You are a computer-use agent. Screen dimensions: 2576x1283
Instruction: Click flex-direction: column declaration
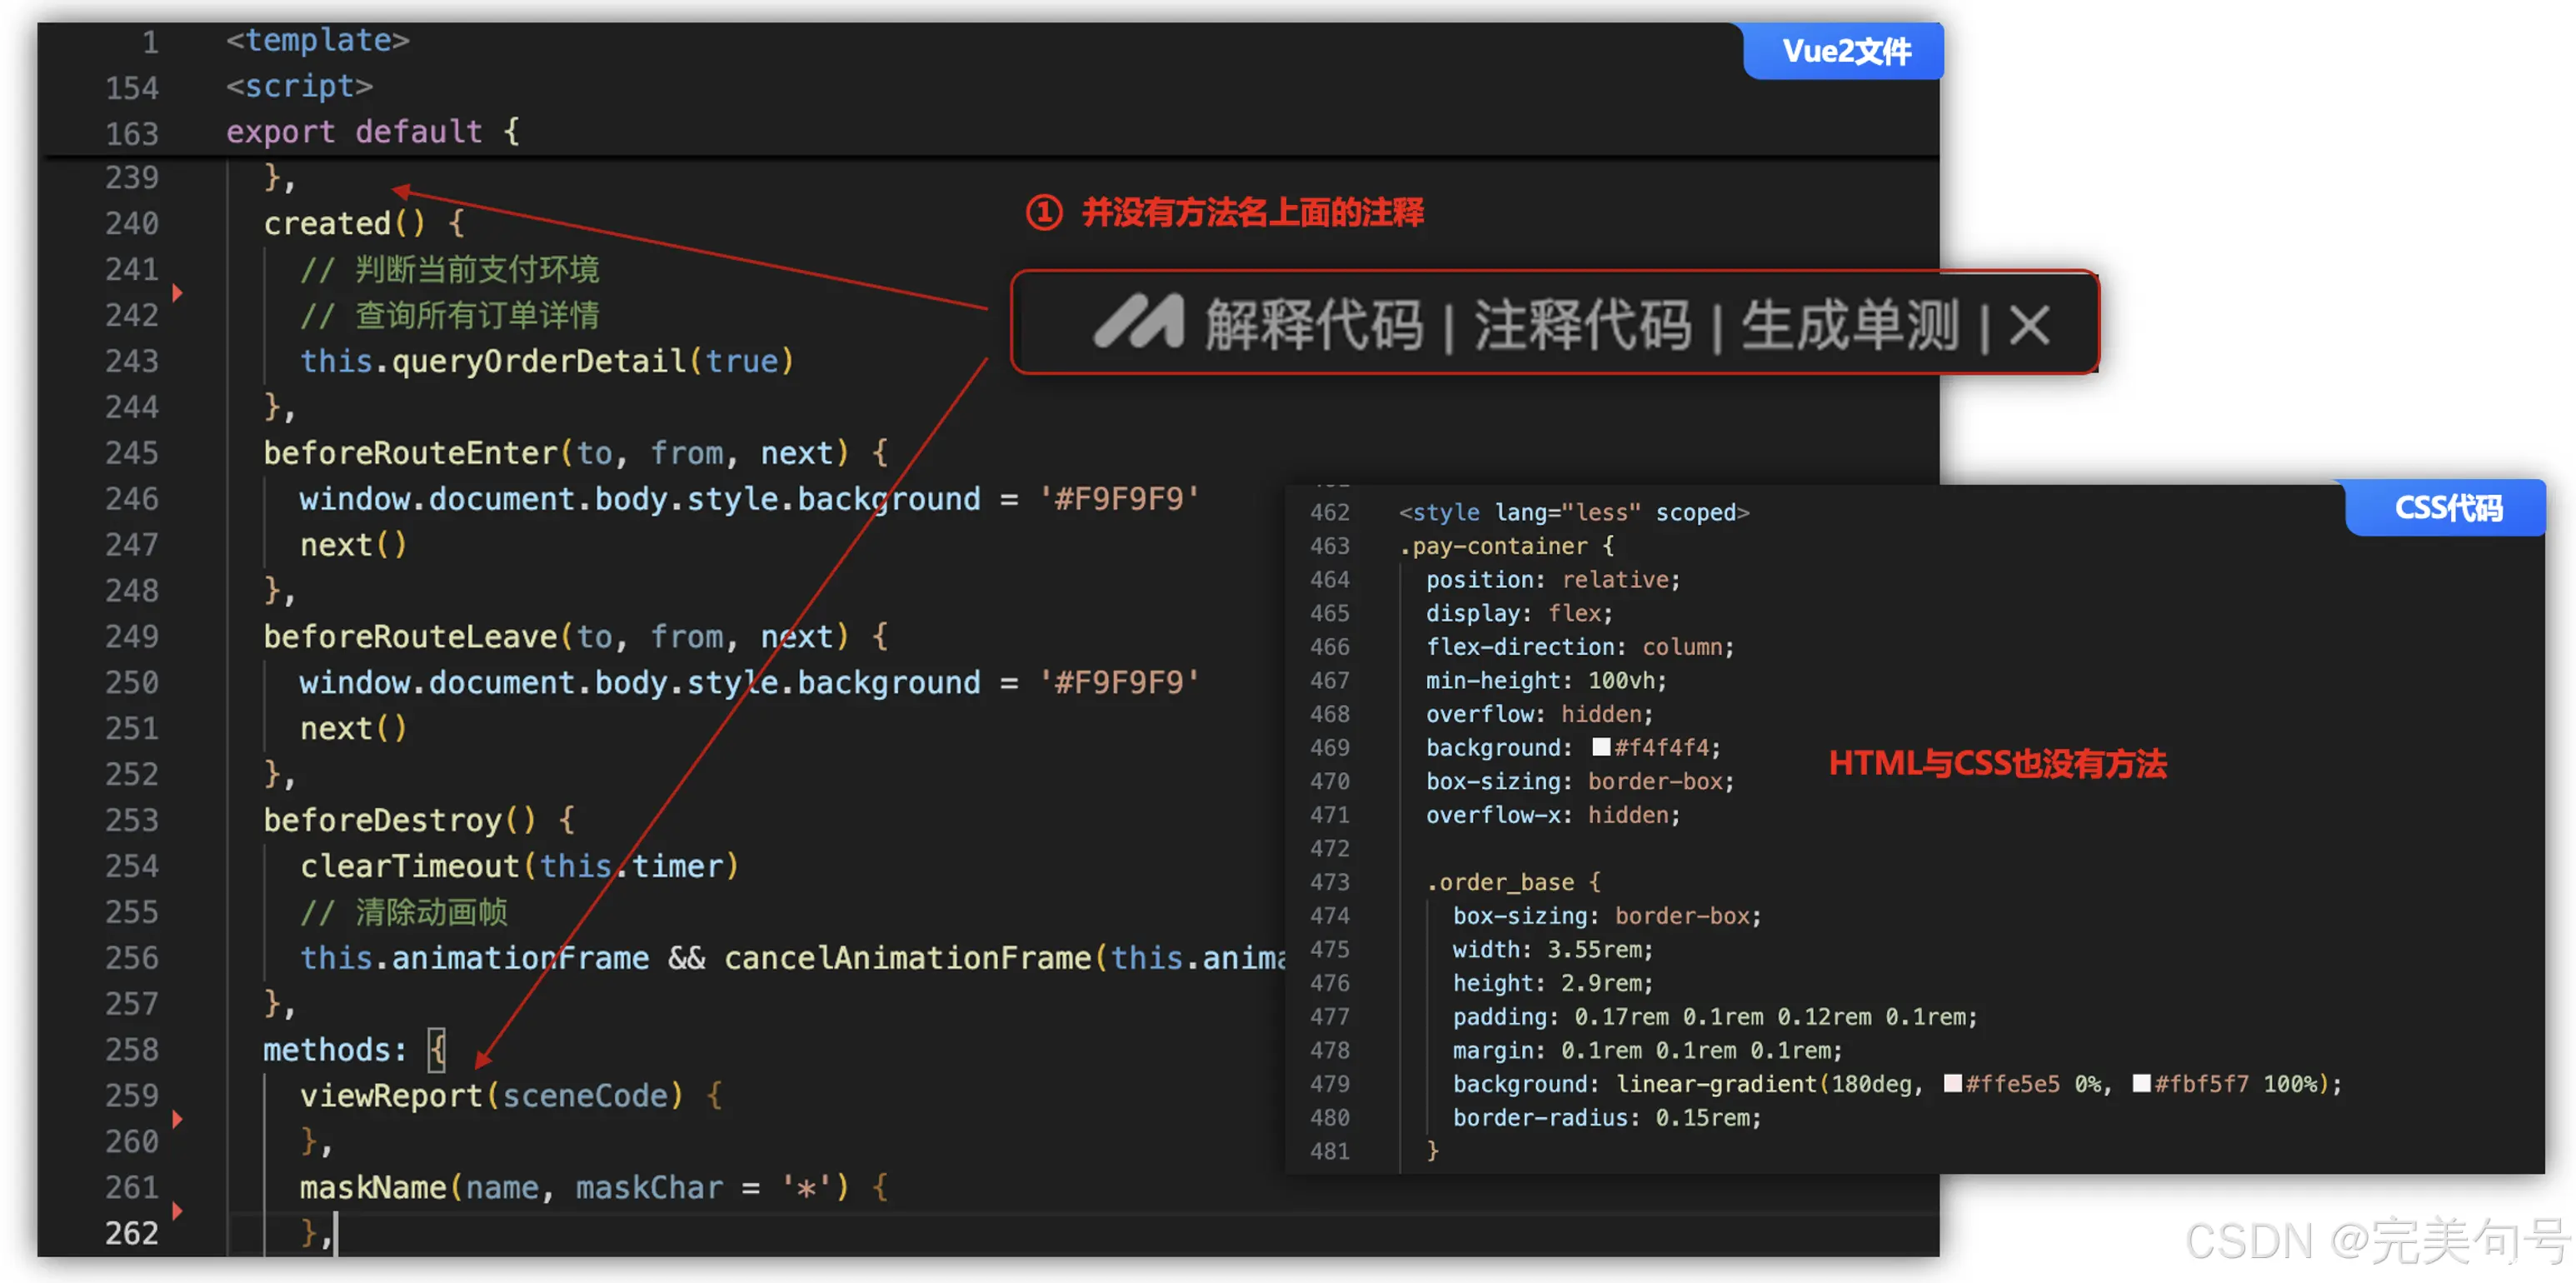tap(1580, 647)
